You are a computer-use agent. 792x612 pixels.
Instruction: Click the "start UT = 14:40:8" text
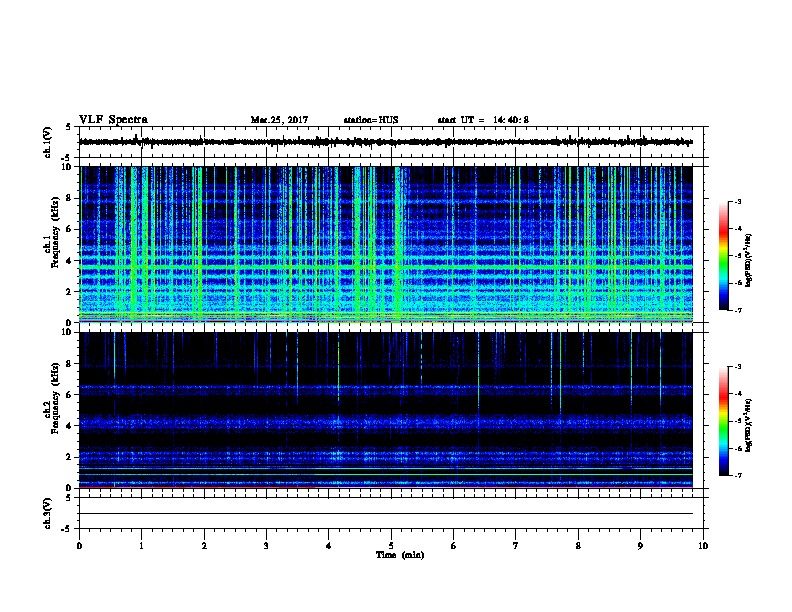pos(483,120)
